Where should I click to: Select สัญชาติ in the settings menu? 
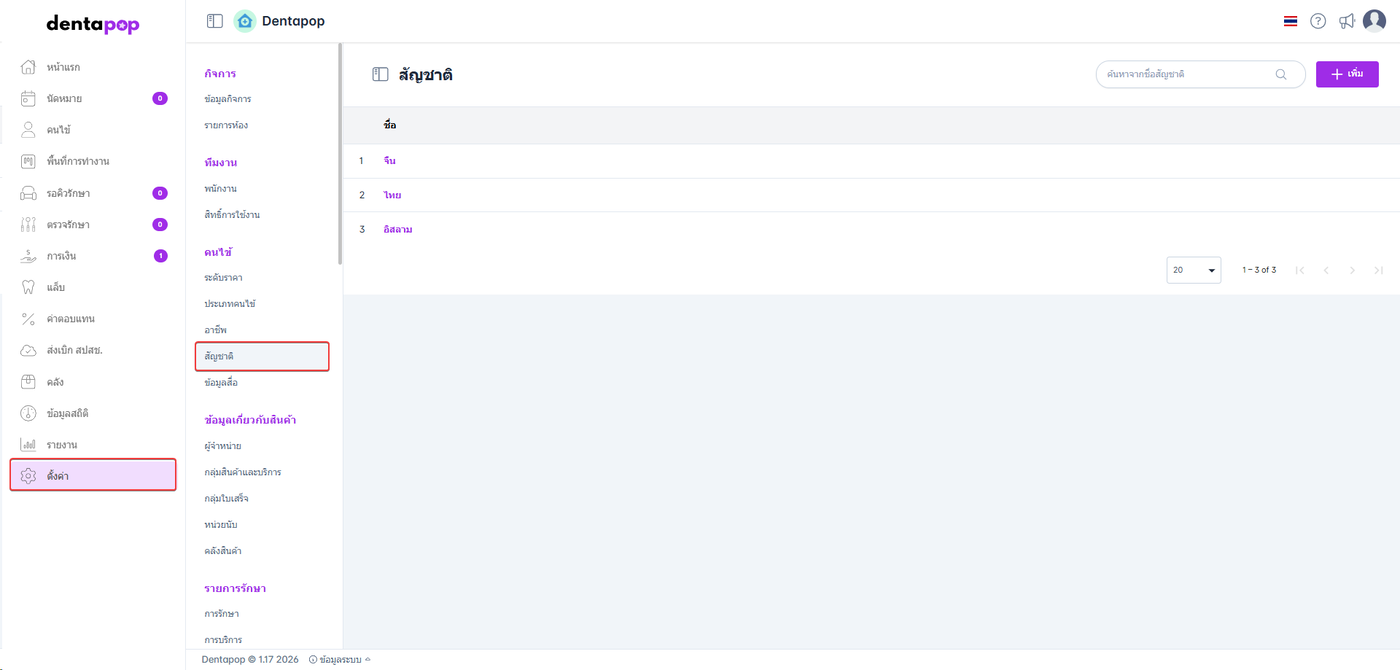(x=262, y=356)
